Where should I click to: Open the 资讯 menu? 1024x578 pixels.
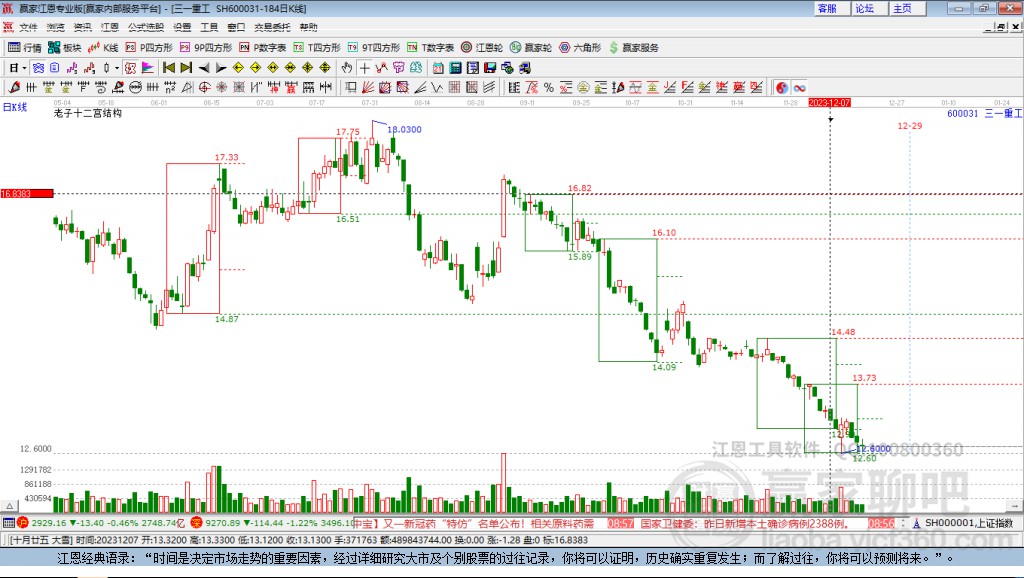(x=82, y=27)
